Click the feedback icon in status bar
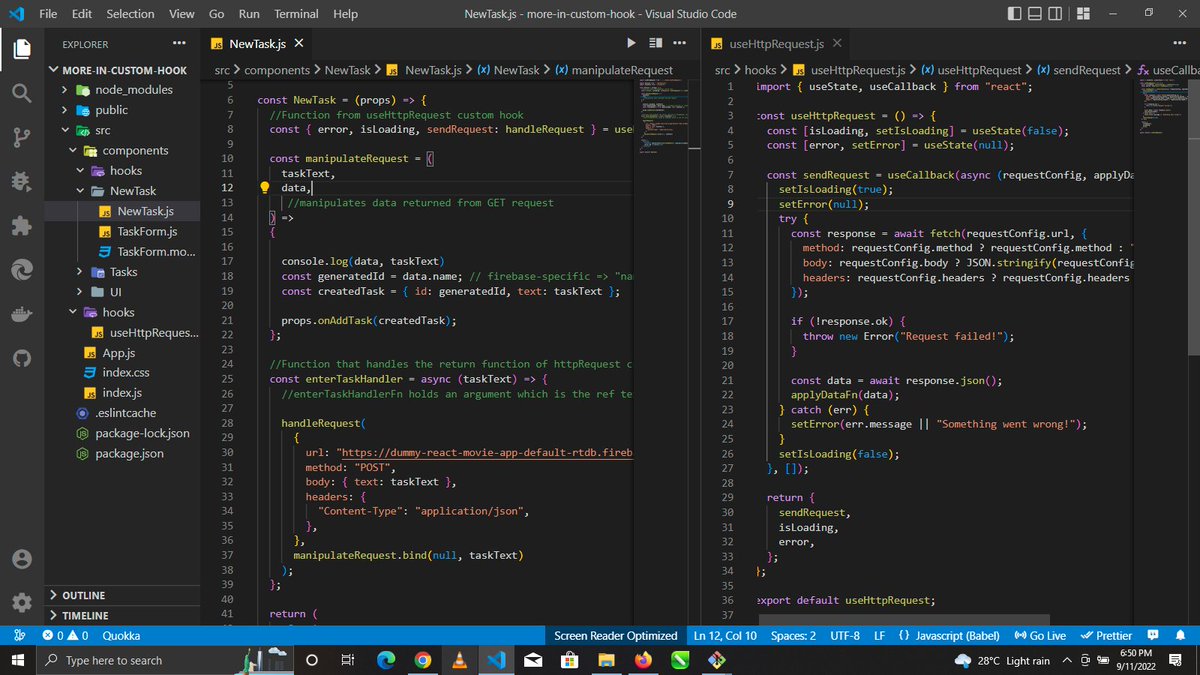 (1153, 635)
